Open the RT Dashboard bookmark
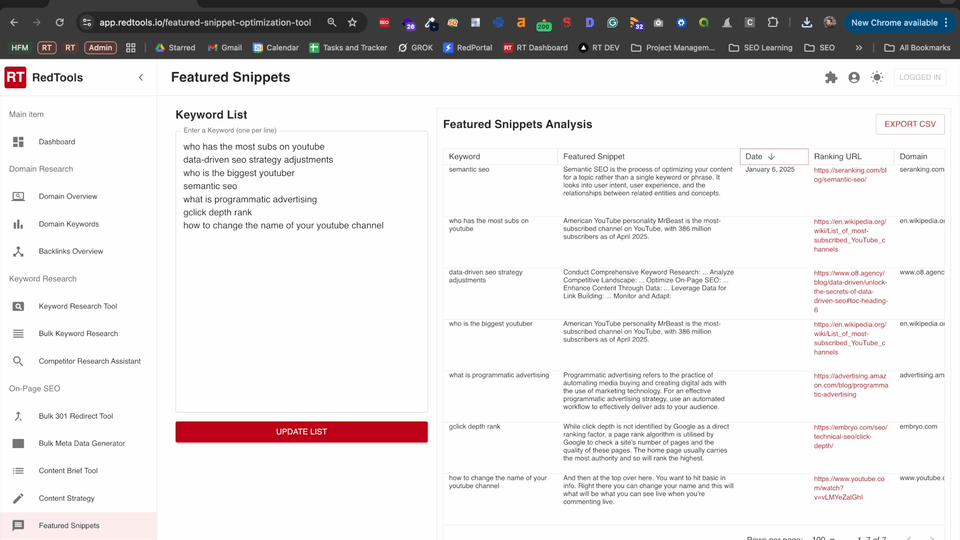This screenshot has width=960, height=540. tap(536, 48)
